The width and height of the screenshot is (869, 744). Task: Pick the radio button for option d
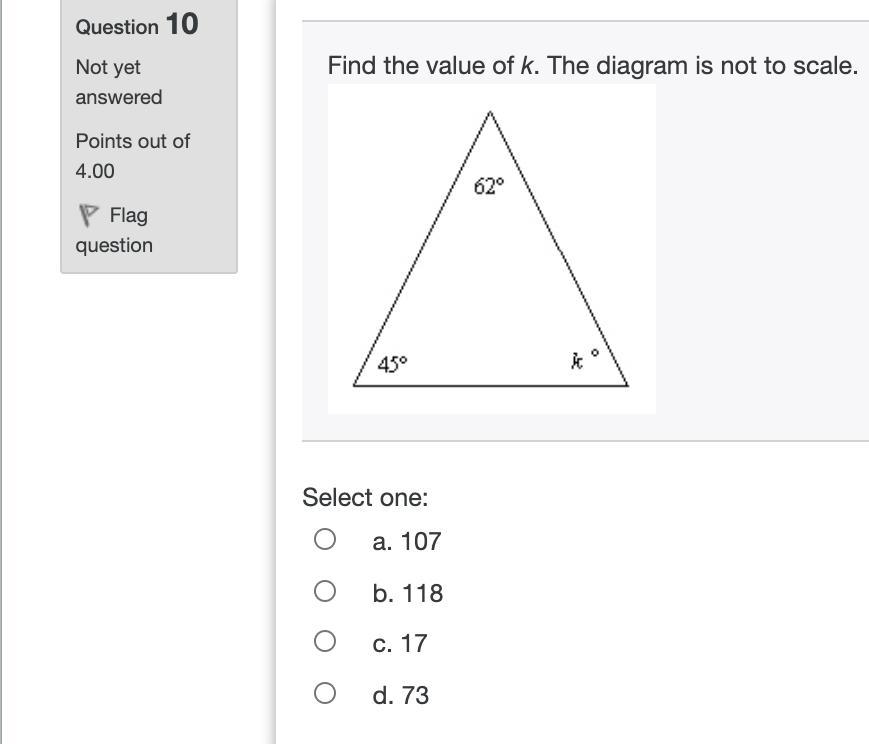click(325, 693)
